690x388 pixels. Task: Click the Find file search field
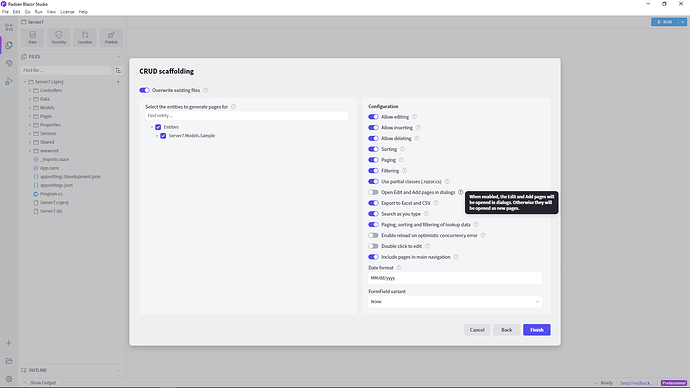66,70
